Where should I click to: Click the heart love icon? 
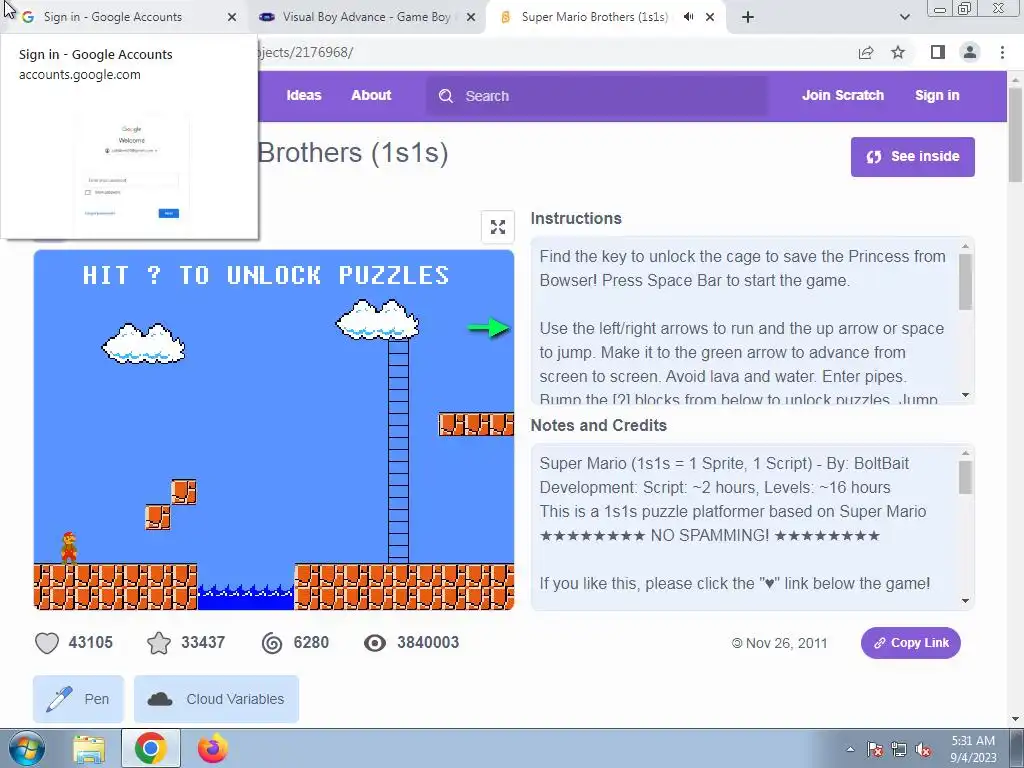[47, 643]
